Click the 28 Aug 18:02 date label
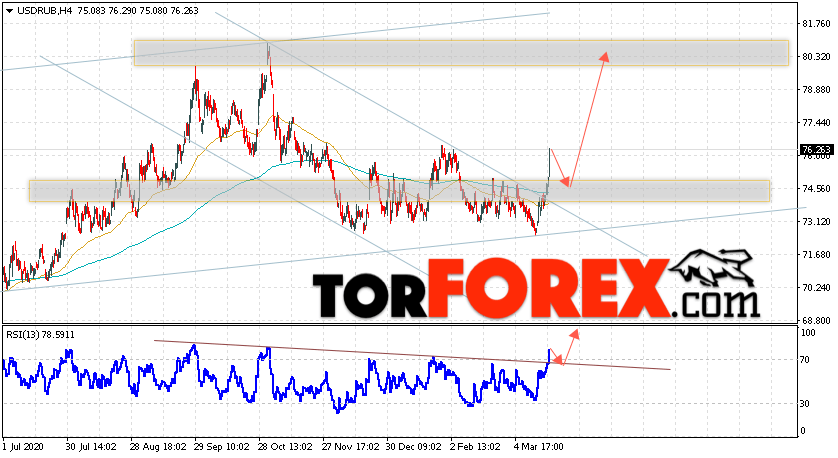The image size is (838, 458). pos(157,446)
